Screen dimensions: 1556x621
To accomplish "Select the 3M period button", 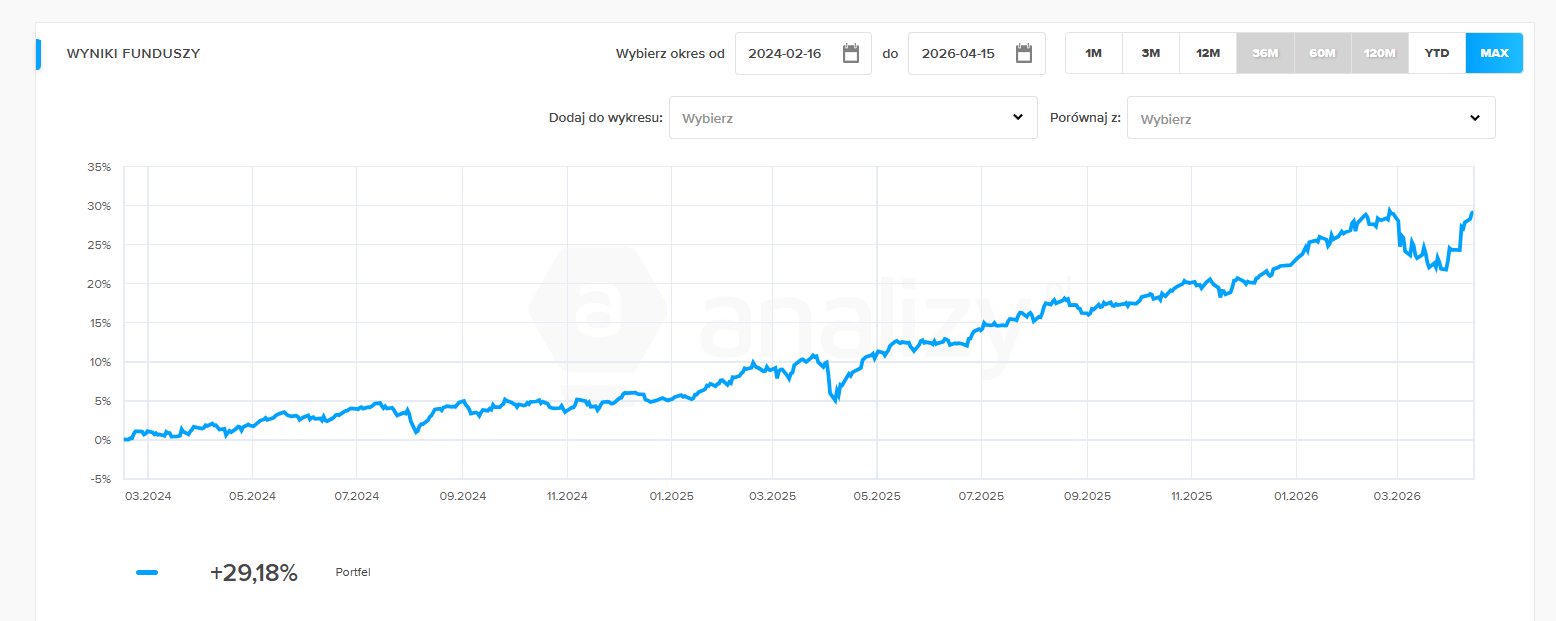I will [1150, 53].
